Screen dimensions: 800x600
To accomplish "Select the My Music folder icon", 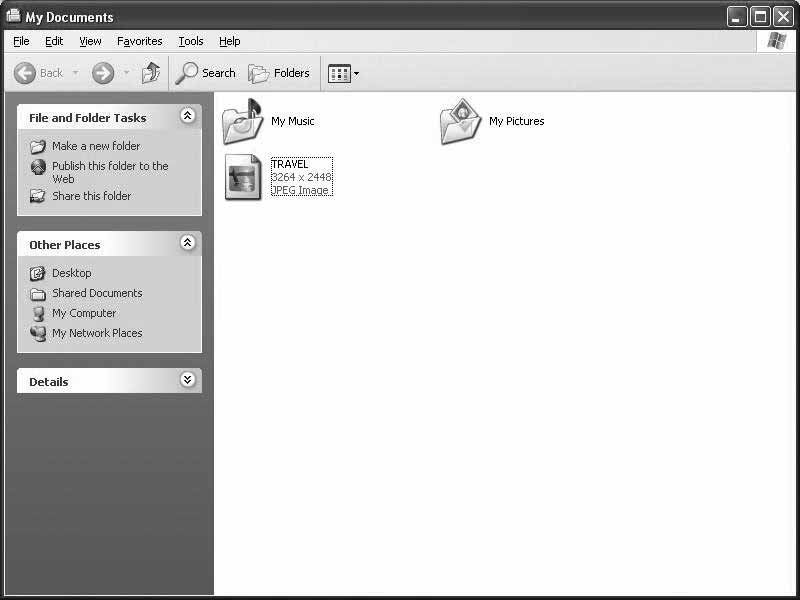I will [x=243, y=121].
